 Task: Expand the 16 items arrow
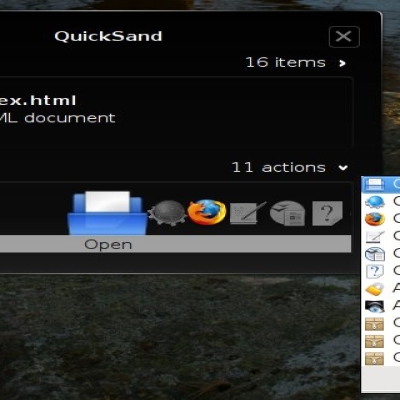coord(342,63)
